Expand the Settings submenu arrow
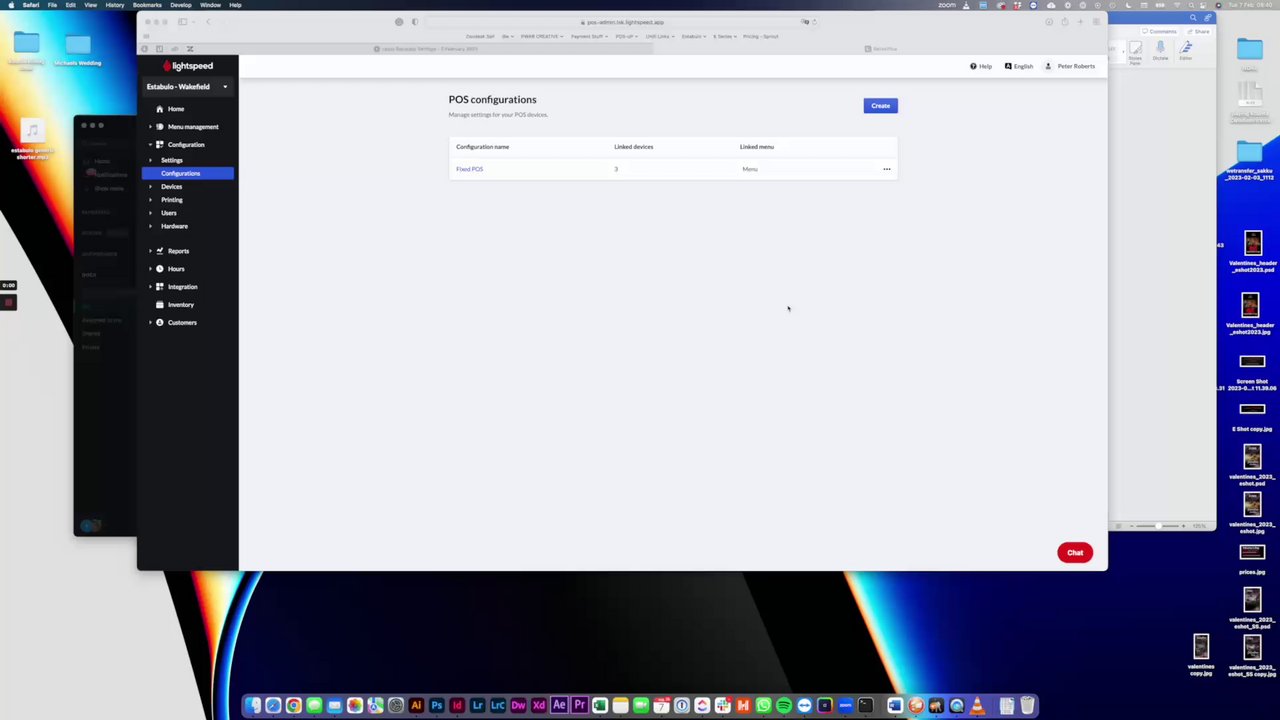Image resolution: width=1280 pixels, height=720 pixels. 150,160
